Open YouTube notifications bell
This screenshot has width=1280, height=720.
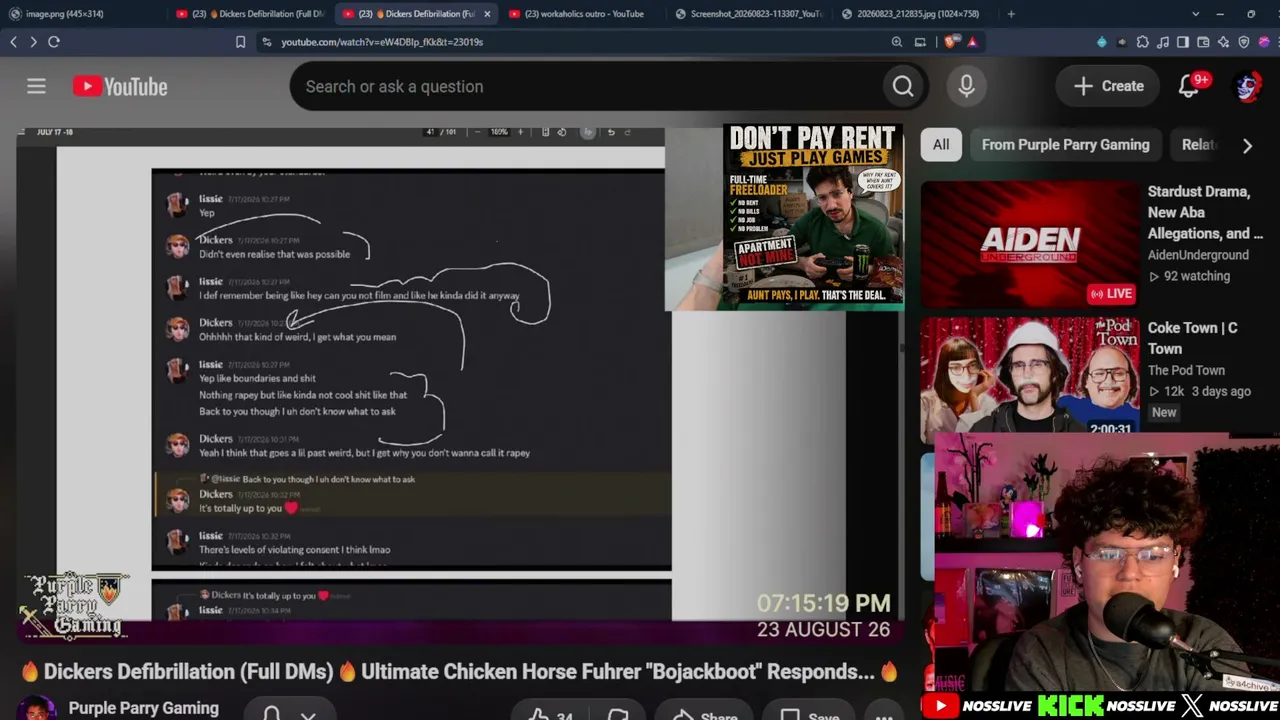pos(1189,87)
